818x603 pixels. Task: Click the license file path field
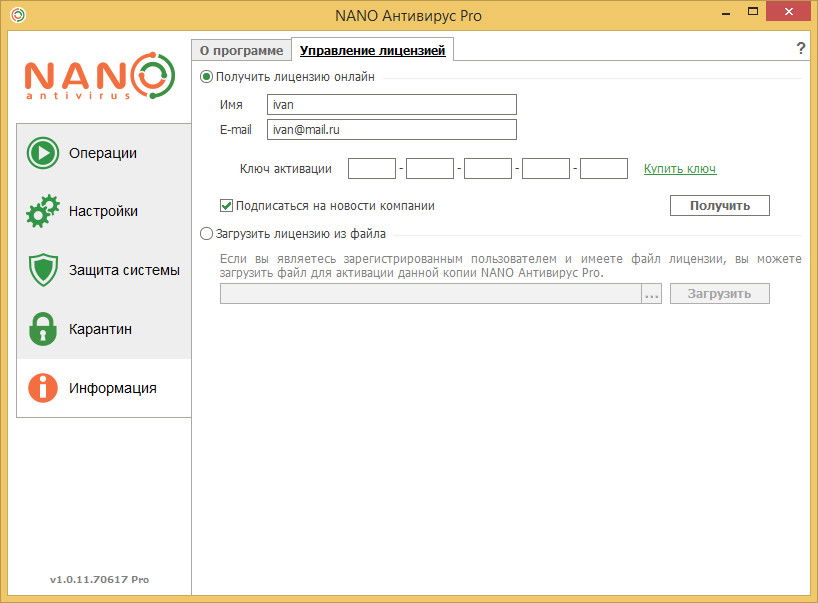click(430, 294)
